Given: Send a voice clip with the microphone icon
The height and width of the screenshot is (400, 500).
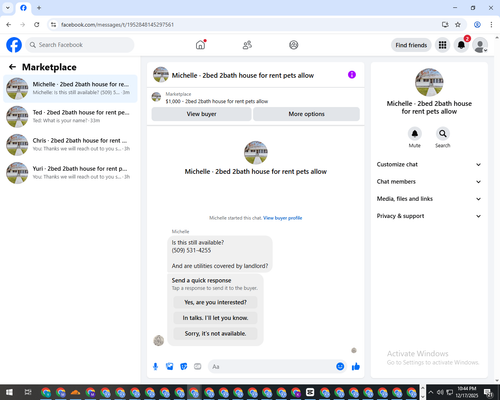Looking at the screenshot, I should pyautogui.click(x=155, y=367).
